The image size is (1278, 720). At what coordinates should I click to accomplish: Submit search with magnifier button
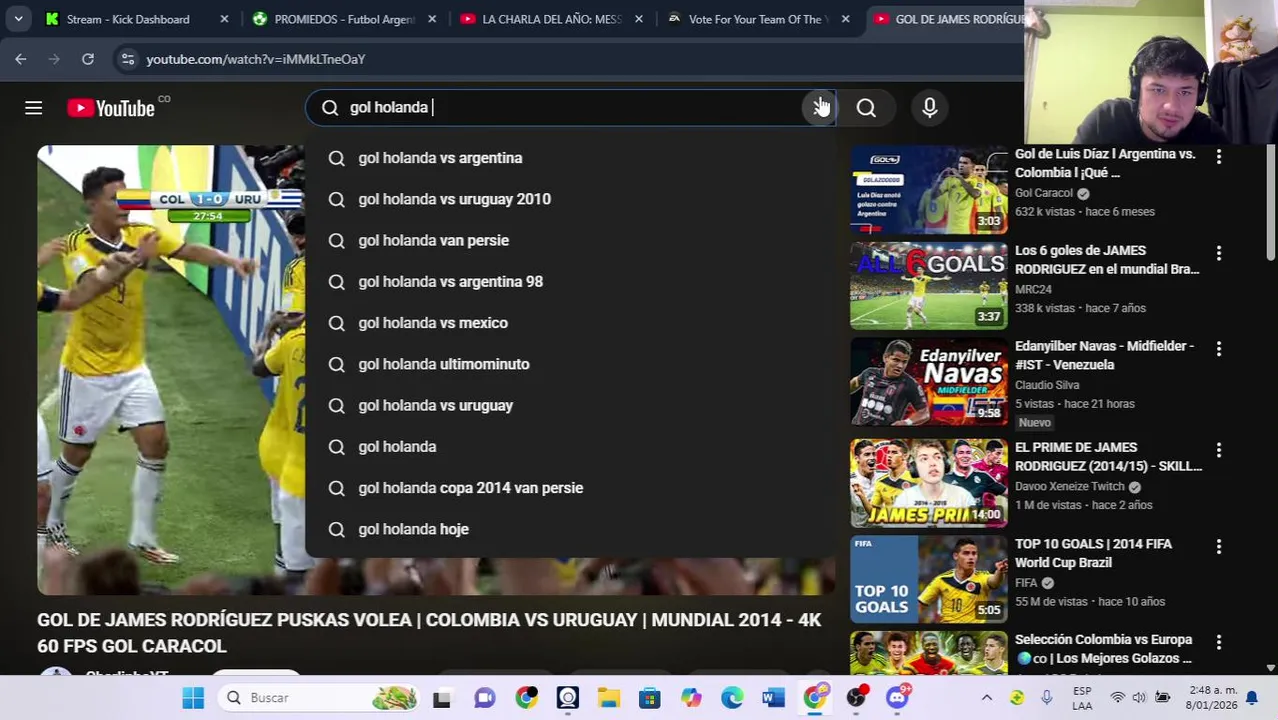pyautogui.click(x=866, y=108)
